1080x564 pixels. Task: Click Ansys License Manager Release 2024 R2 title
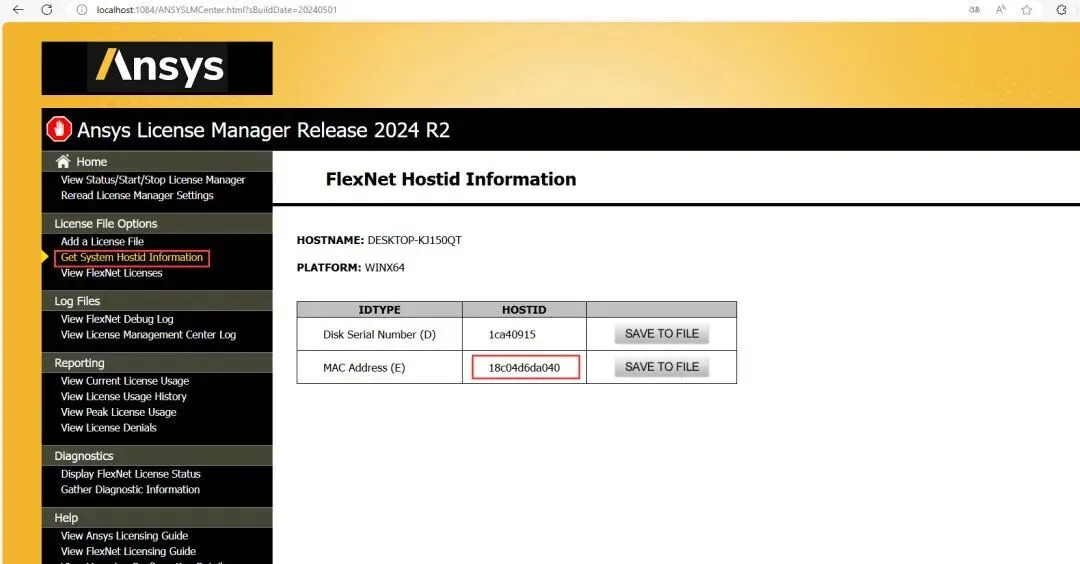263,130
